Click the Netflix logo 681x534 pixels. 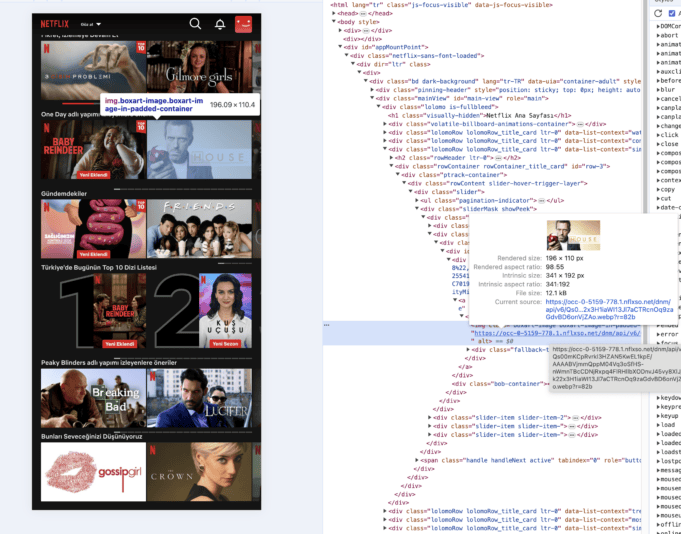pos(56,23)
